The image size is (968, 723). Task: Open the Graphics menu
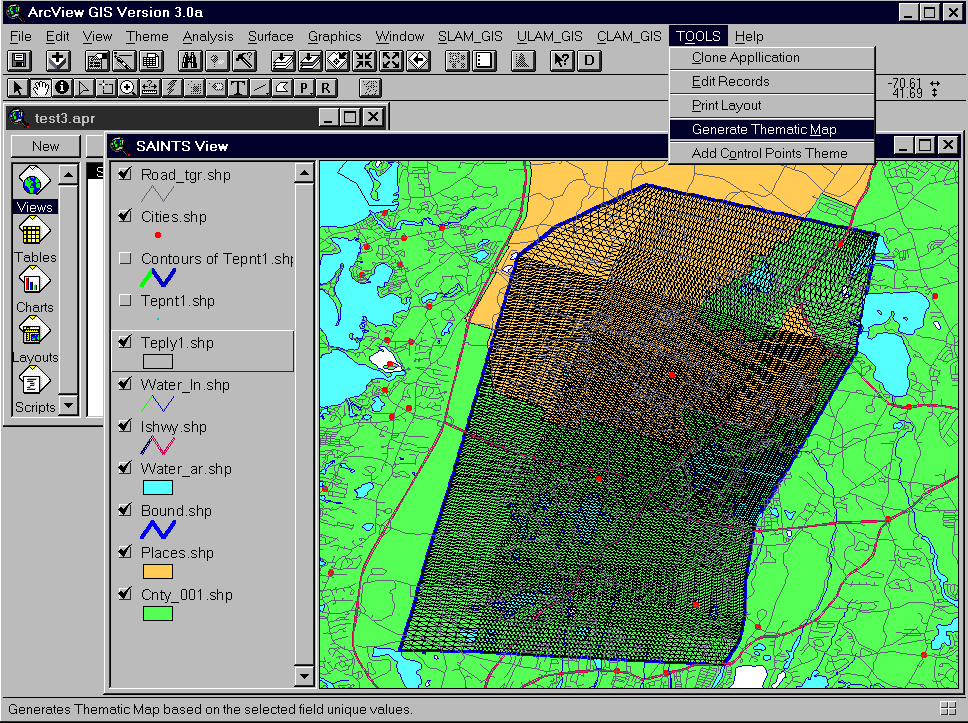(335, 36)
